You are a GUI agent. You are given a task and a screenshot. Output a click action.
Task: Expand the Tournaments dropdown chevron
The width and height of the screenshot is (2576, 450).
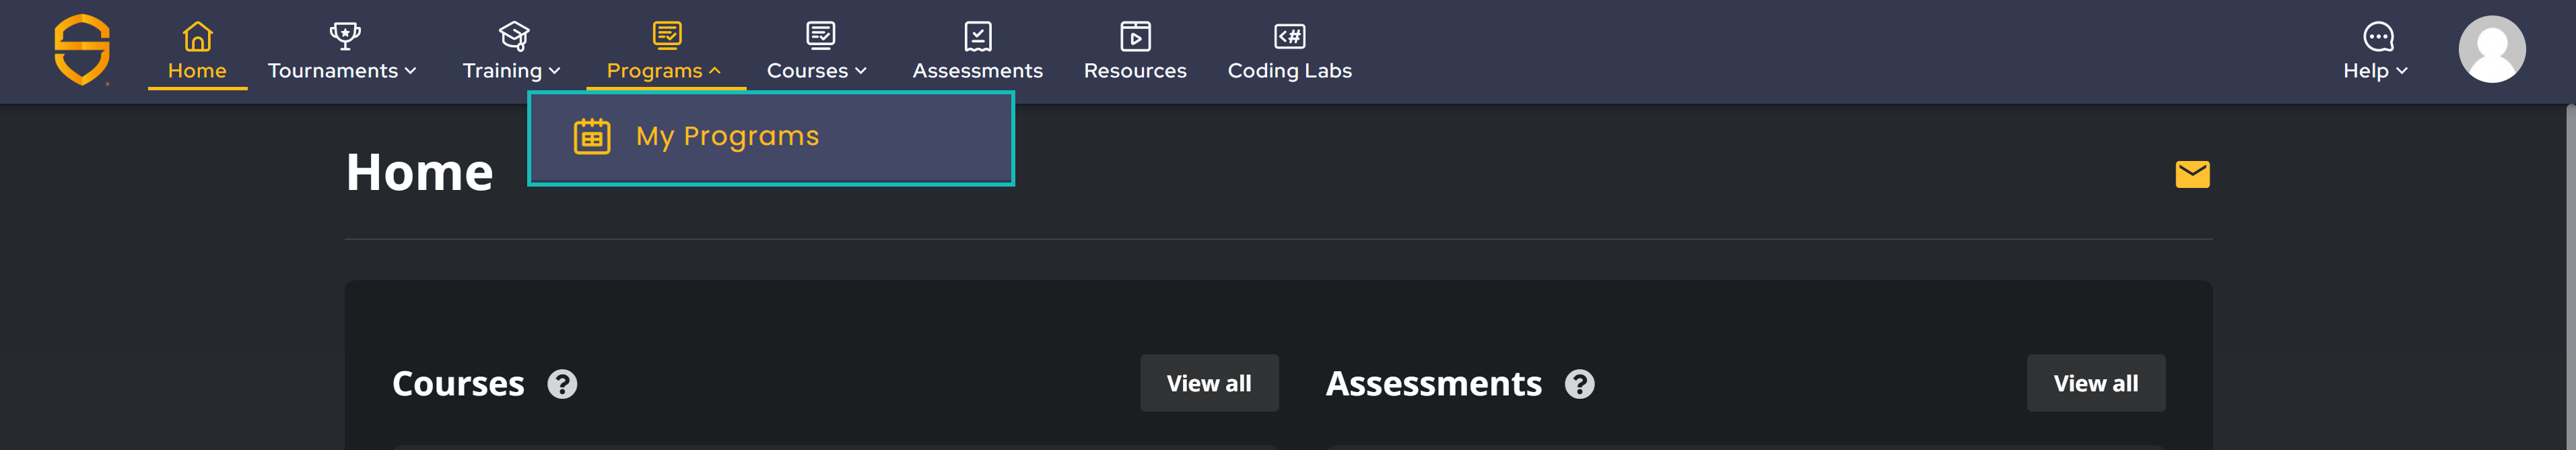coord(410,71)
